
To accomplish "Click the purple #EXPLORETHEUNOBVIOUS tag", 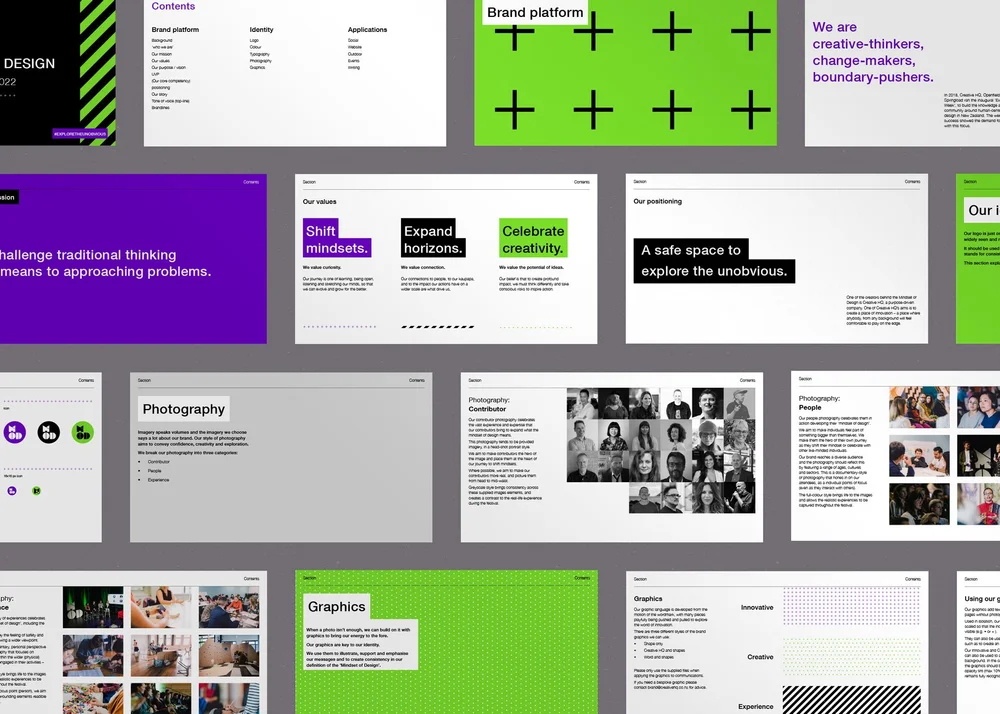I will (x=80, y=134).
